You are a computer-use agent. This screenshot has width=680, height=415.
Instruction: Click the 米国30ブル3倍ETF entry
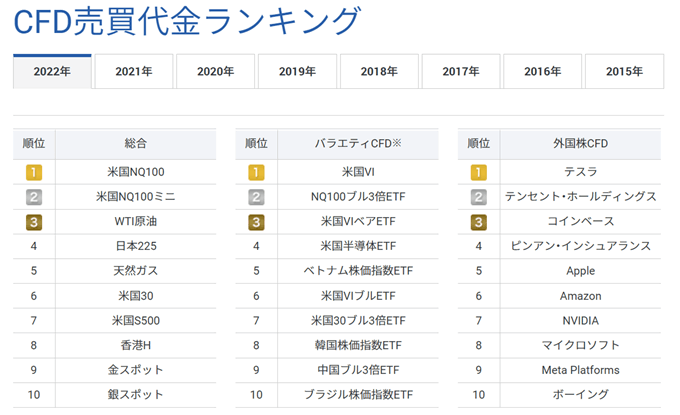point(358,321)
